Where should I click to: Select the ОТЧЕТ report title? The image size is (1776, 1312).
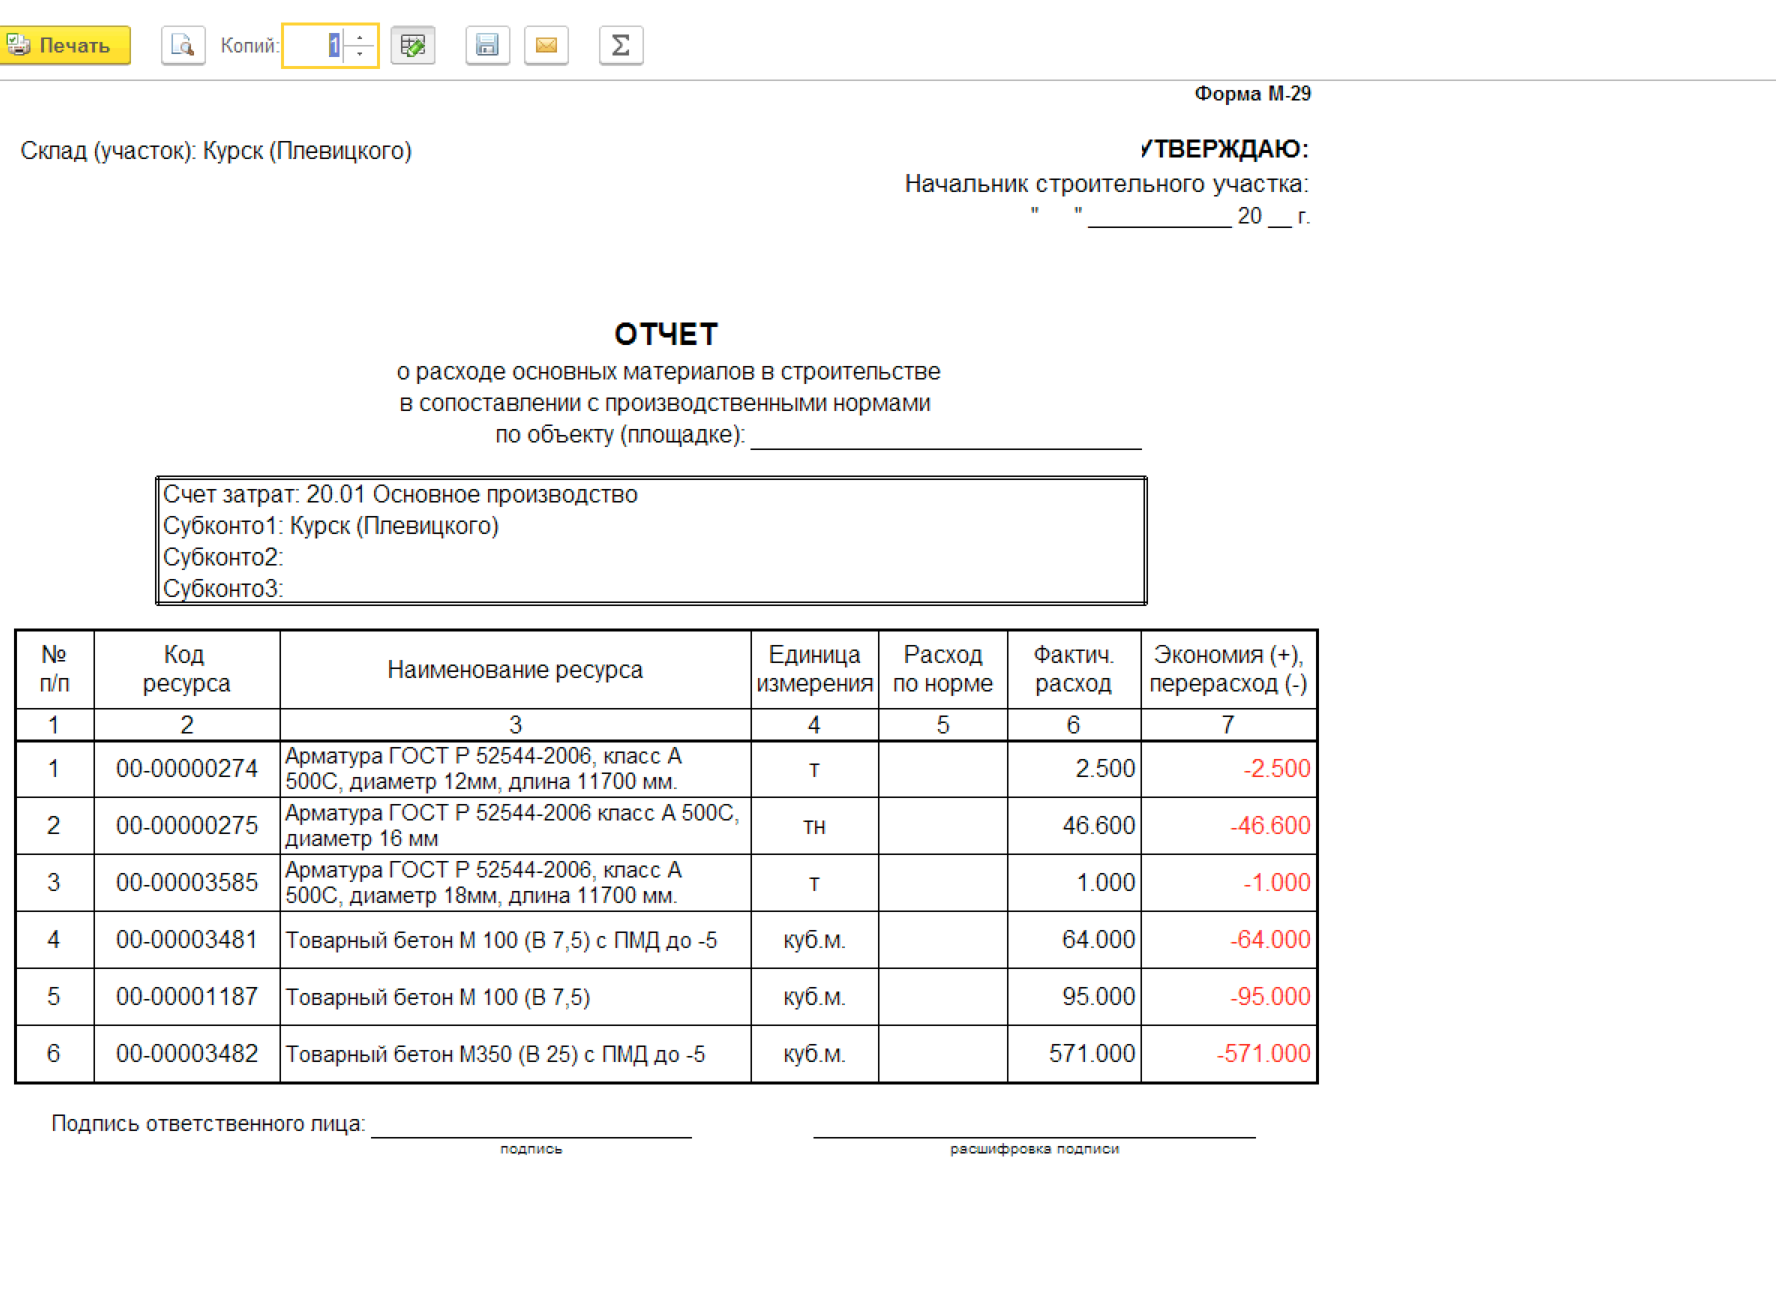pos(666,334)
